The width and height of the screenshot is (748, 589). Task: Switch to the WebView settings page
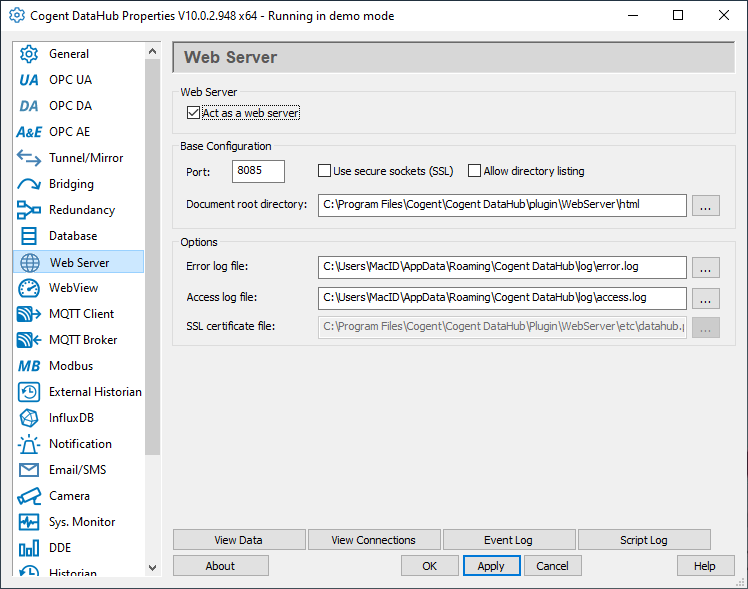[74, 288]
